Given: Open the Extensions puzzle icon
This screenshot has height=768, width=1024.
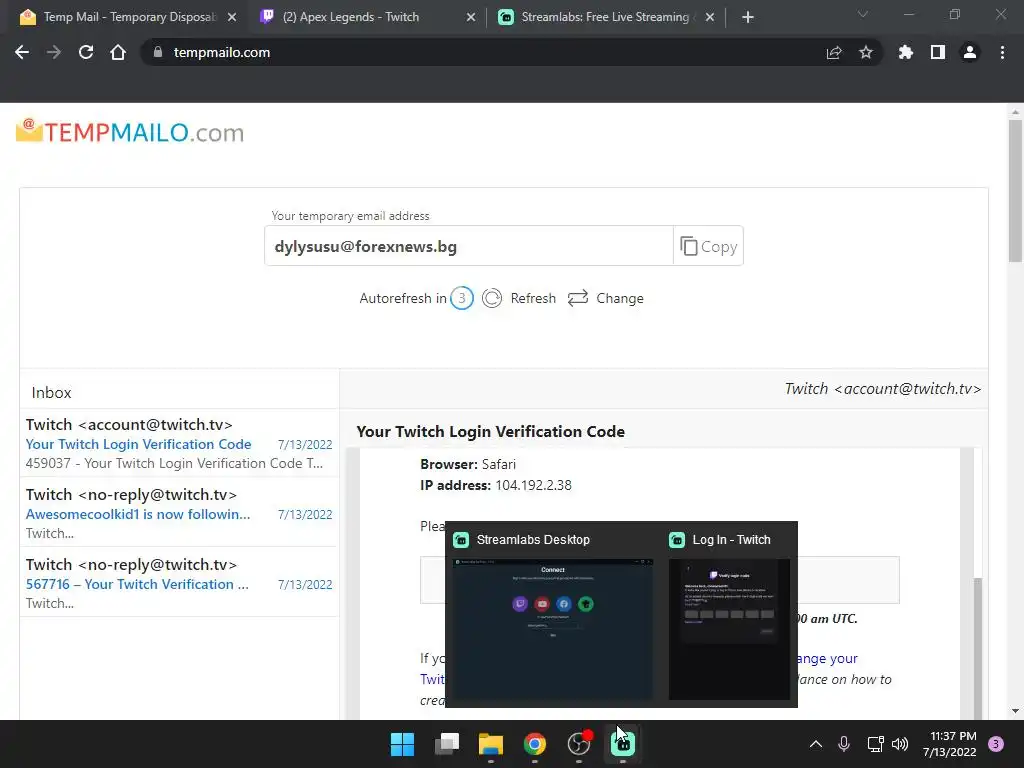Looking at the screenshot, I should tap(906, 52).
